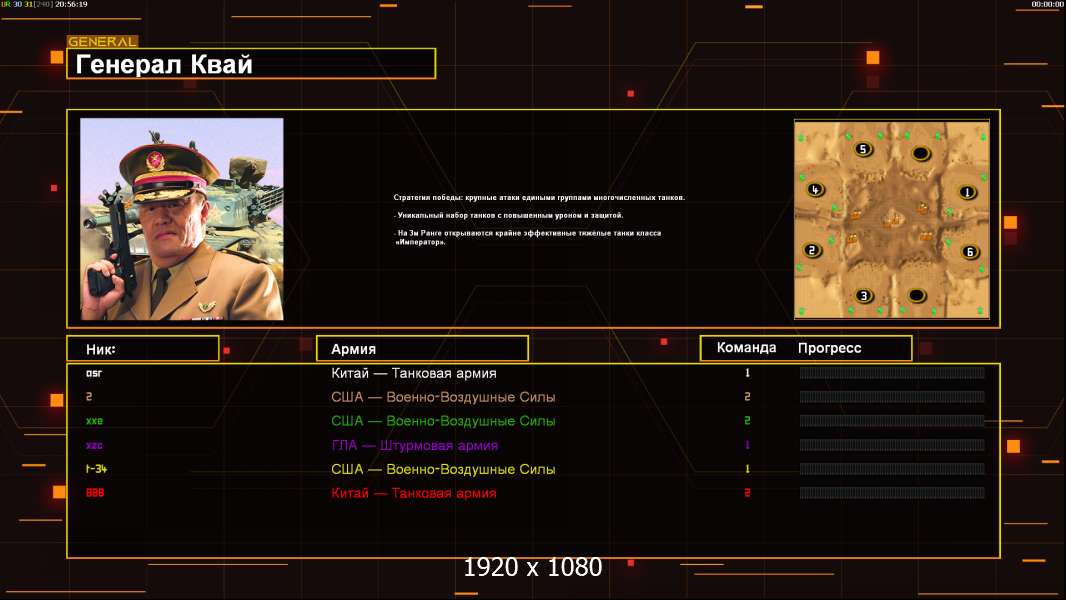Click start position marker 6 on the minimap
This screenshot has width=1066, height=600.
969,252
